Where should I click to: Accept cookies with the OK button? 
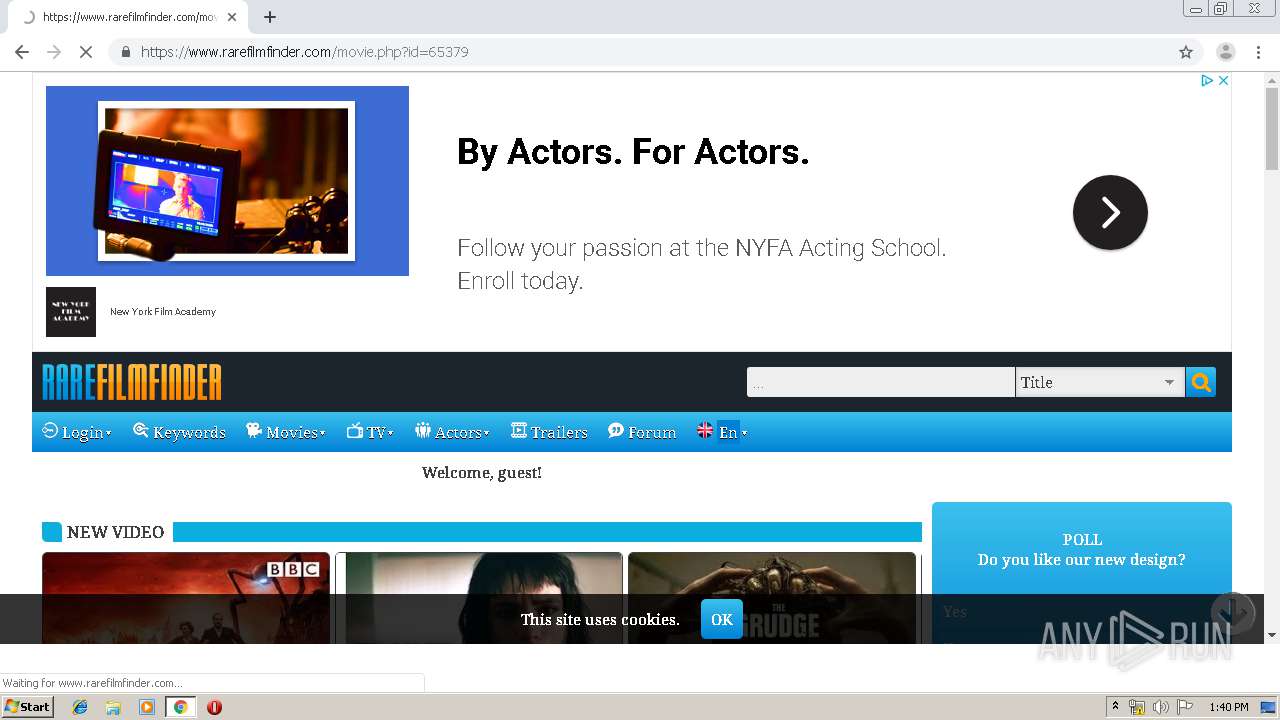coord(722,619)
